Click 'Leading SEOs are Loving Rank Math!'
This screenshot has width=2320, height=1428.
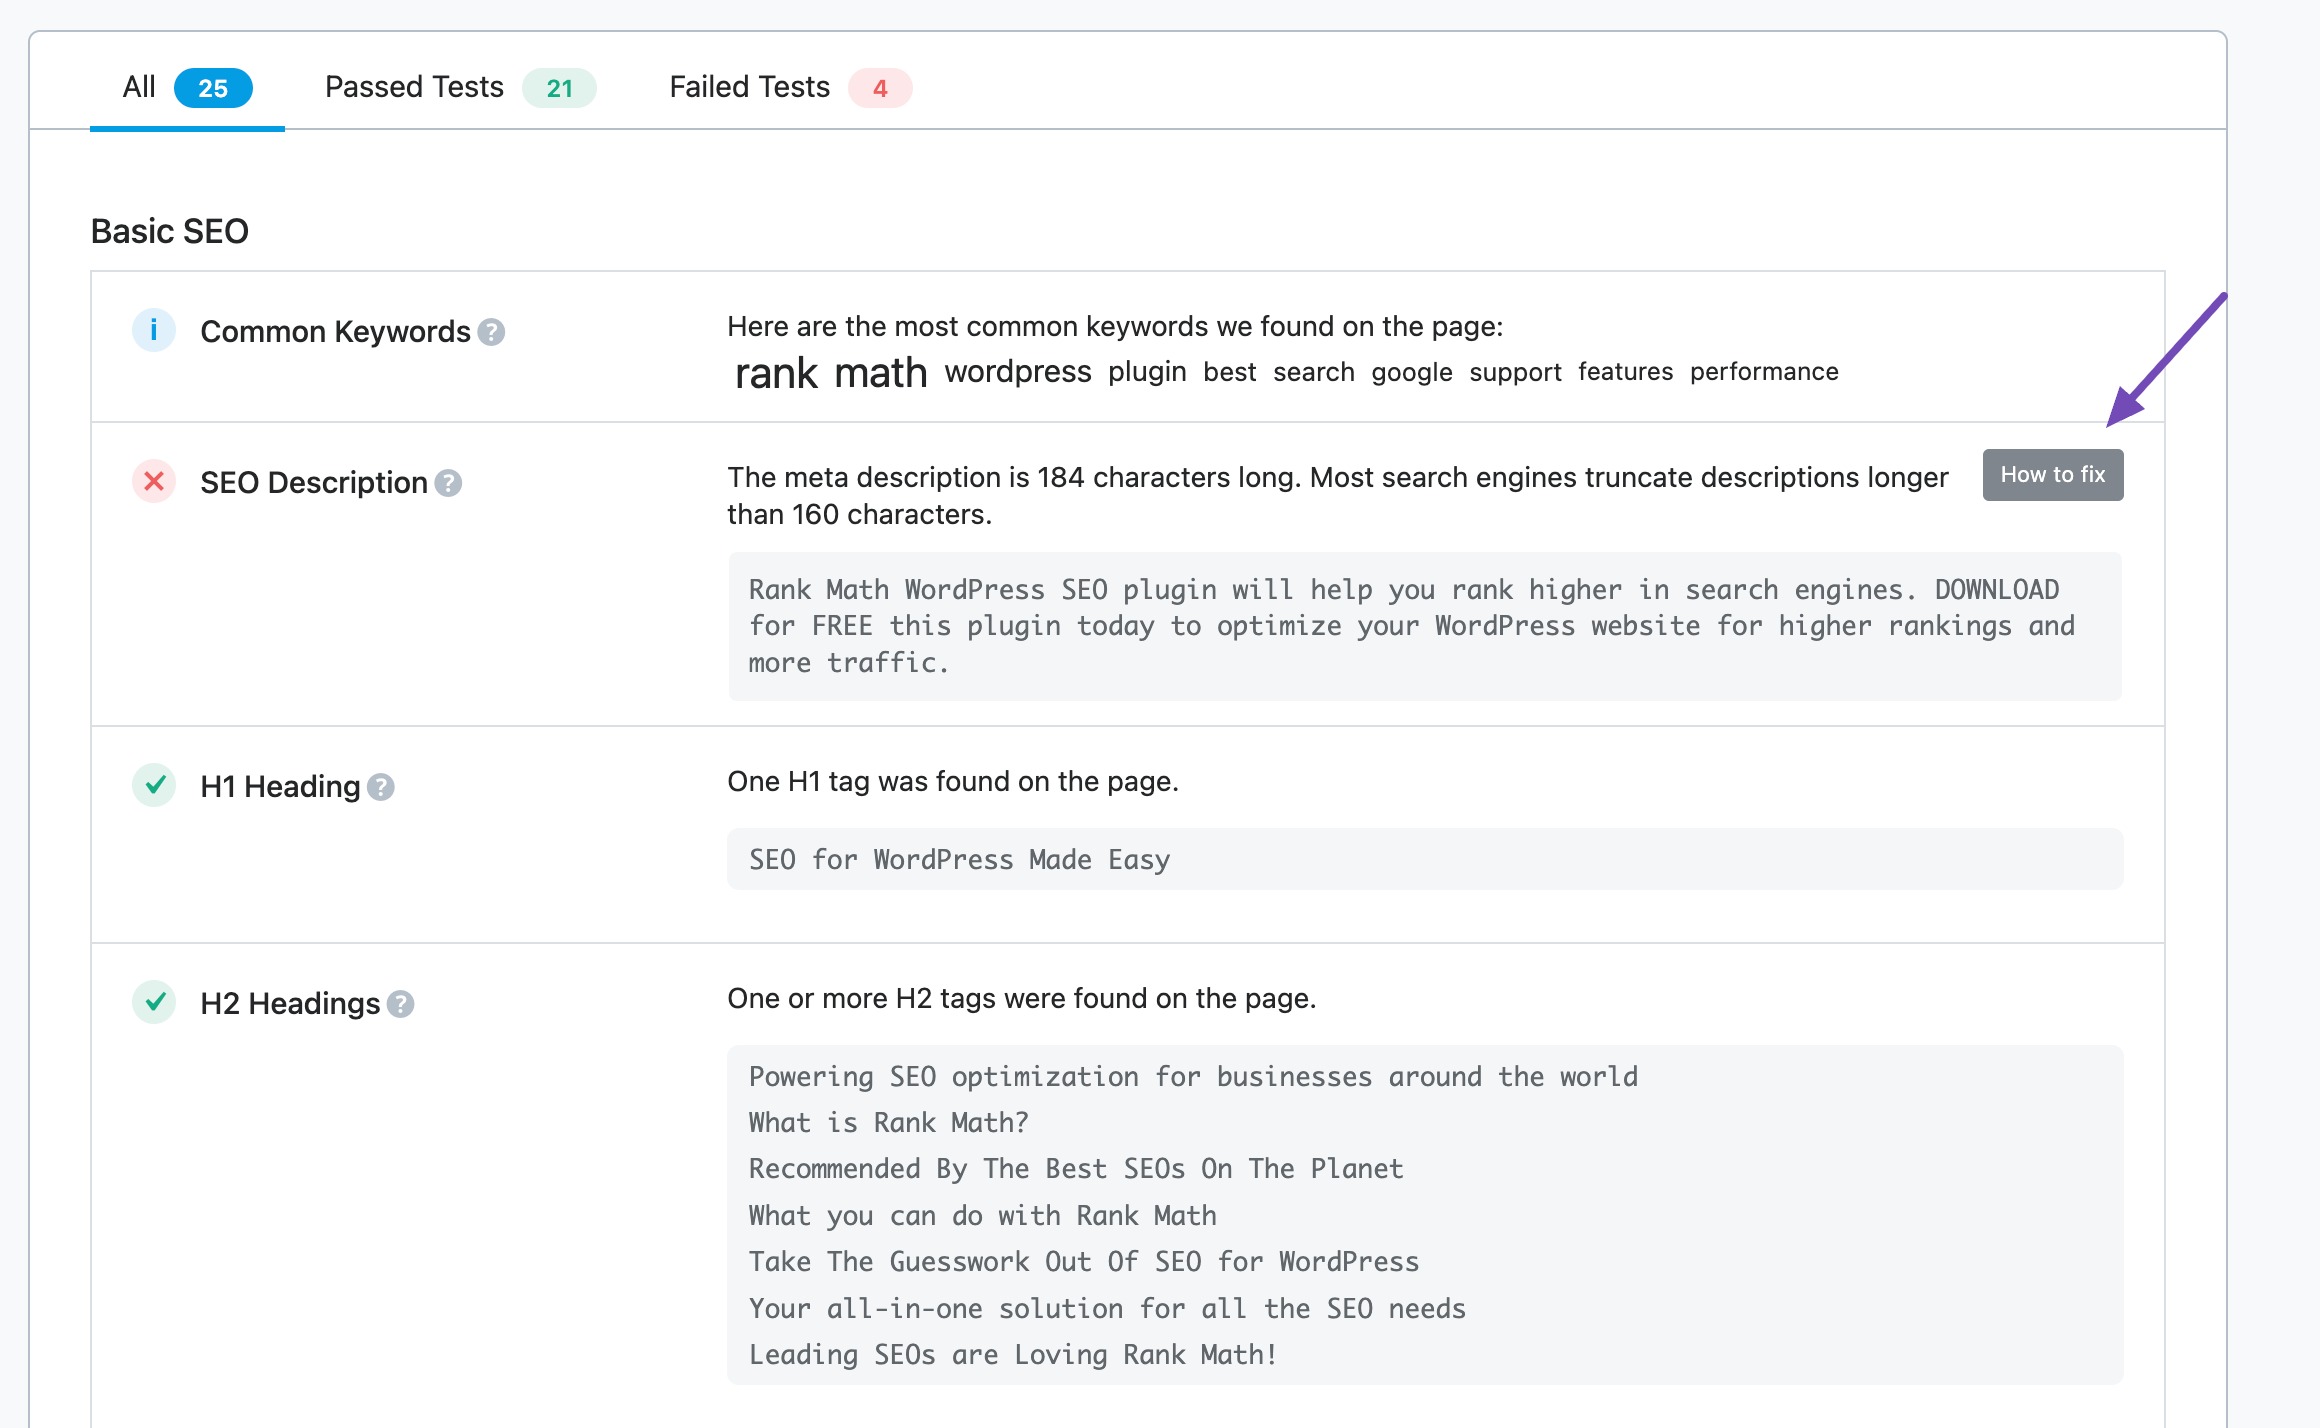tap(1013, 1355)
